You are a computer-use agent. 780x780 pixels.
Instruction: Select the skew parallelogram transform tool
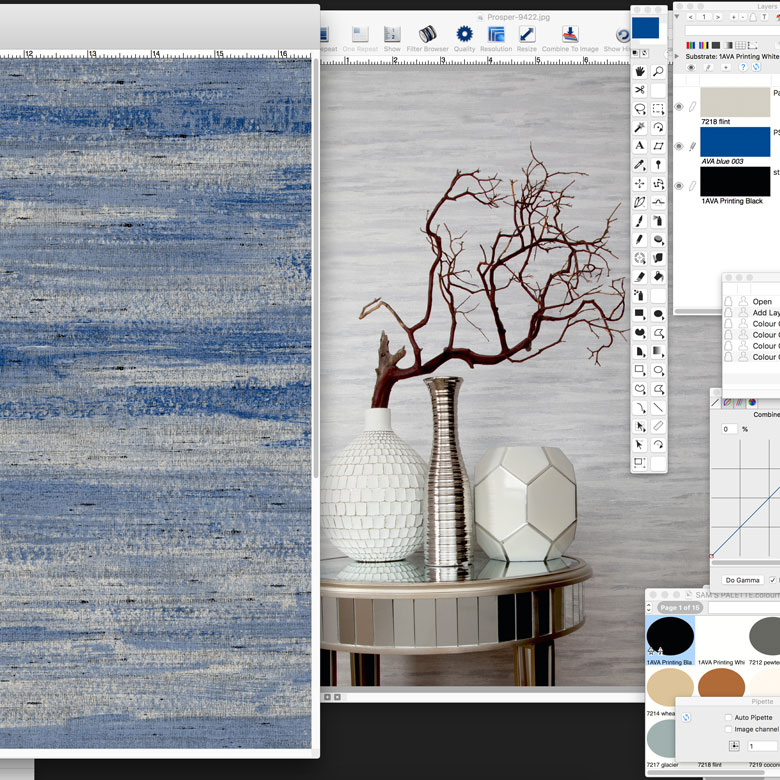pos(658,146)
